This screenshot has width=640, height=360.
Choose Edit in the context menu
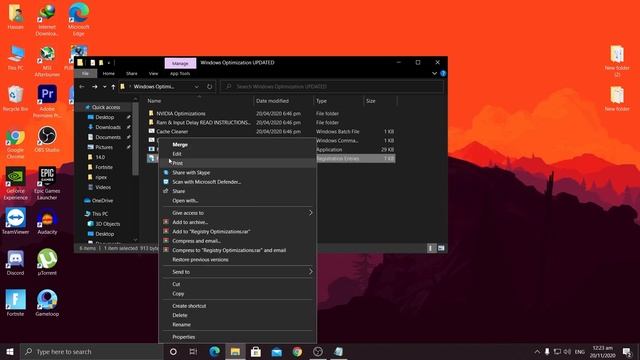point(238,154)
